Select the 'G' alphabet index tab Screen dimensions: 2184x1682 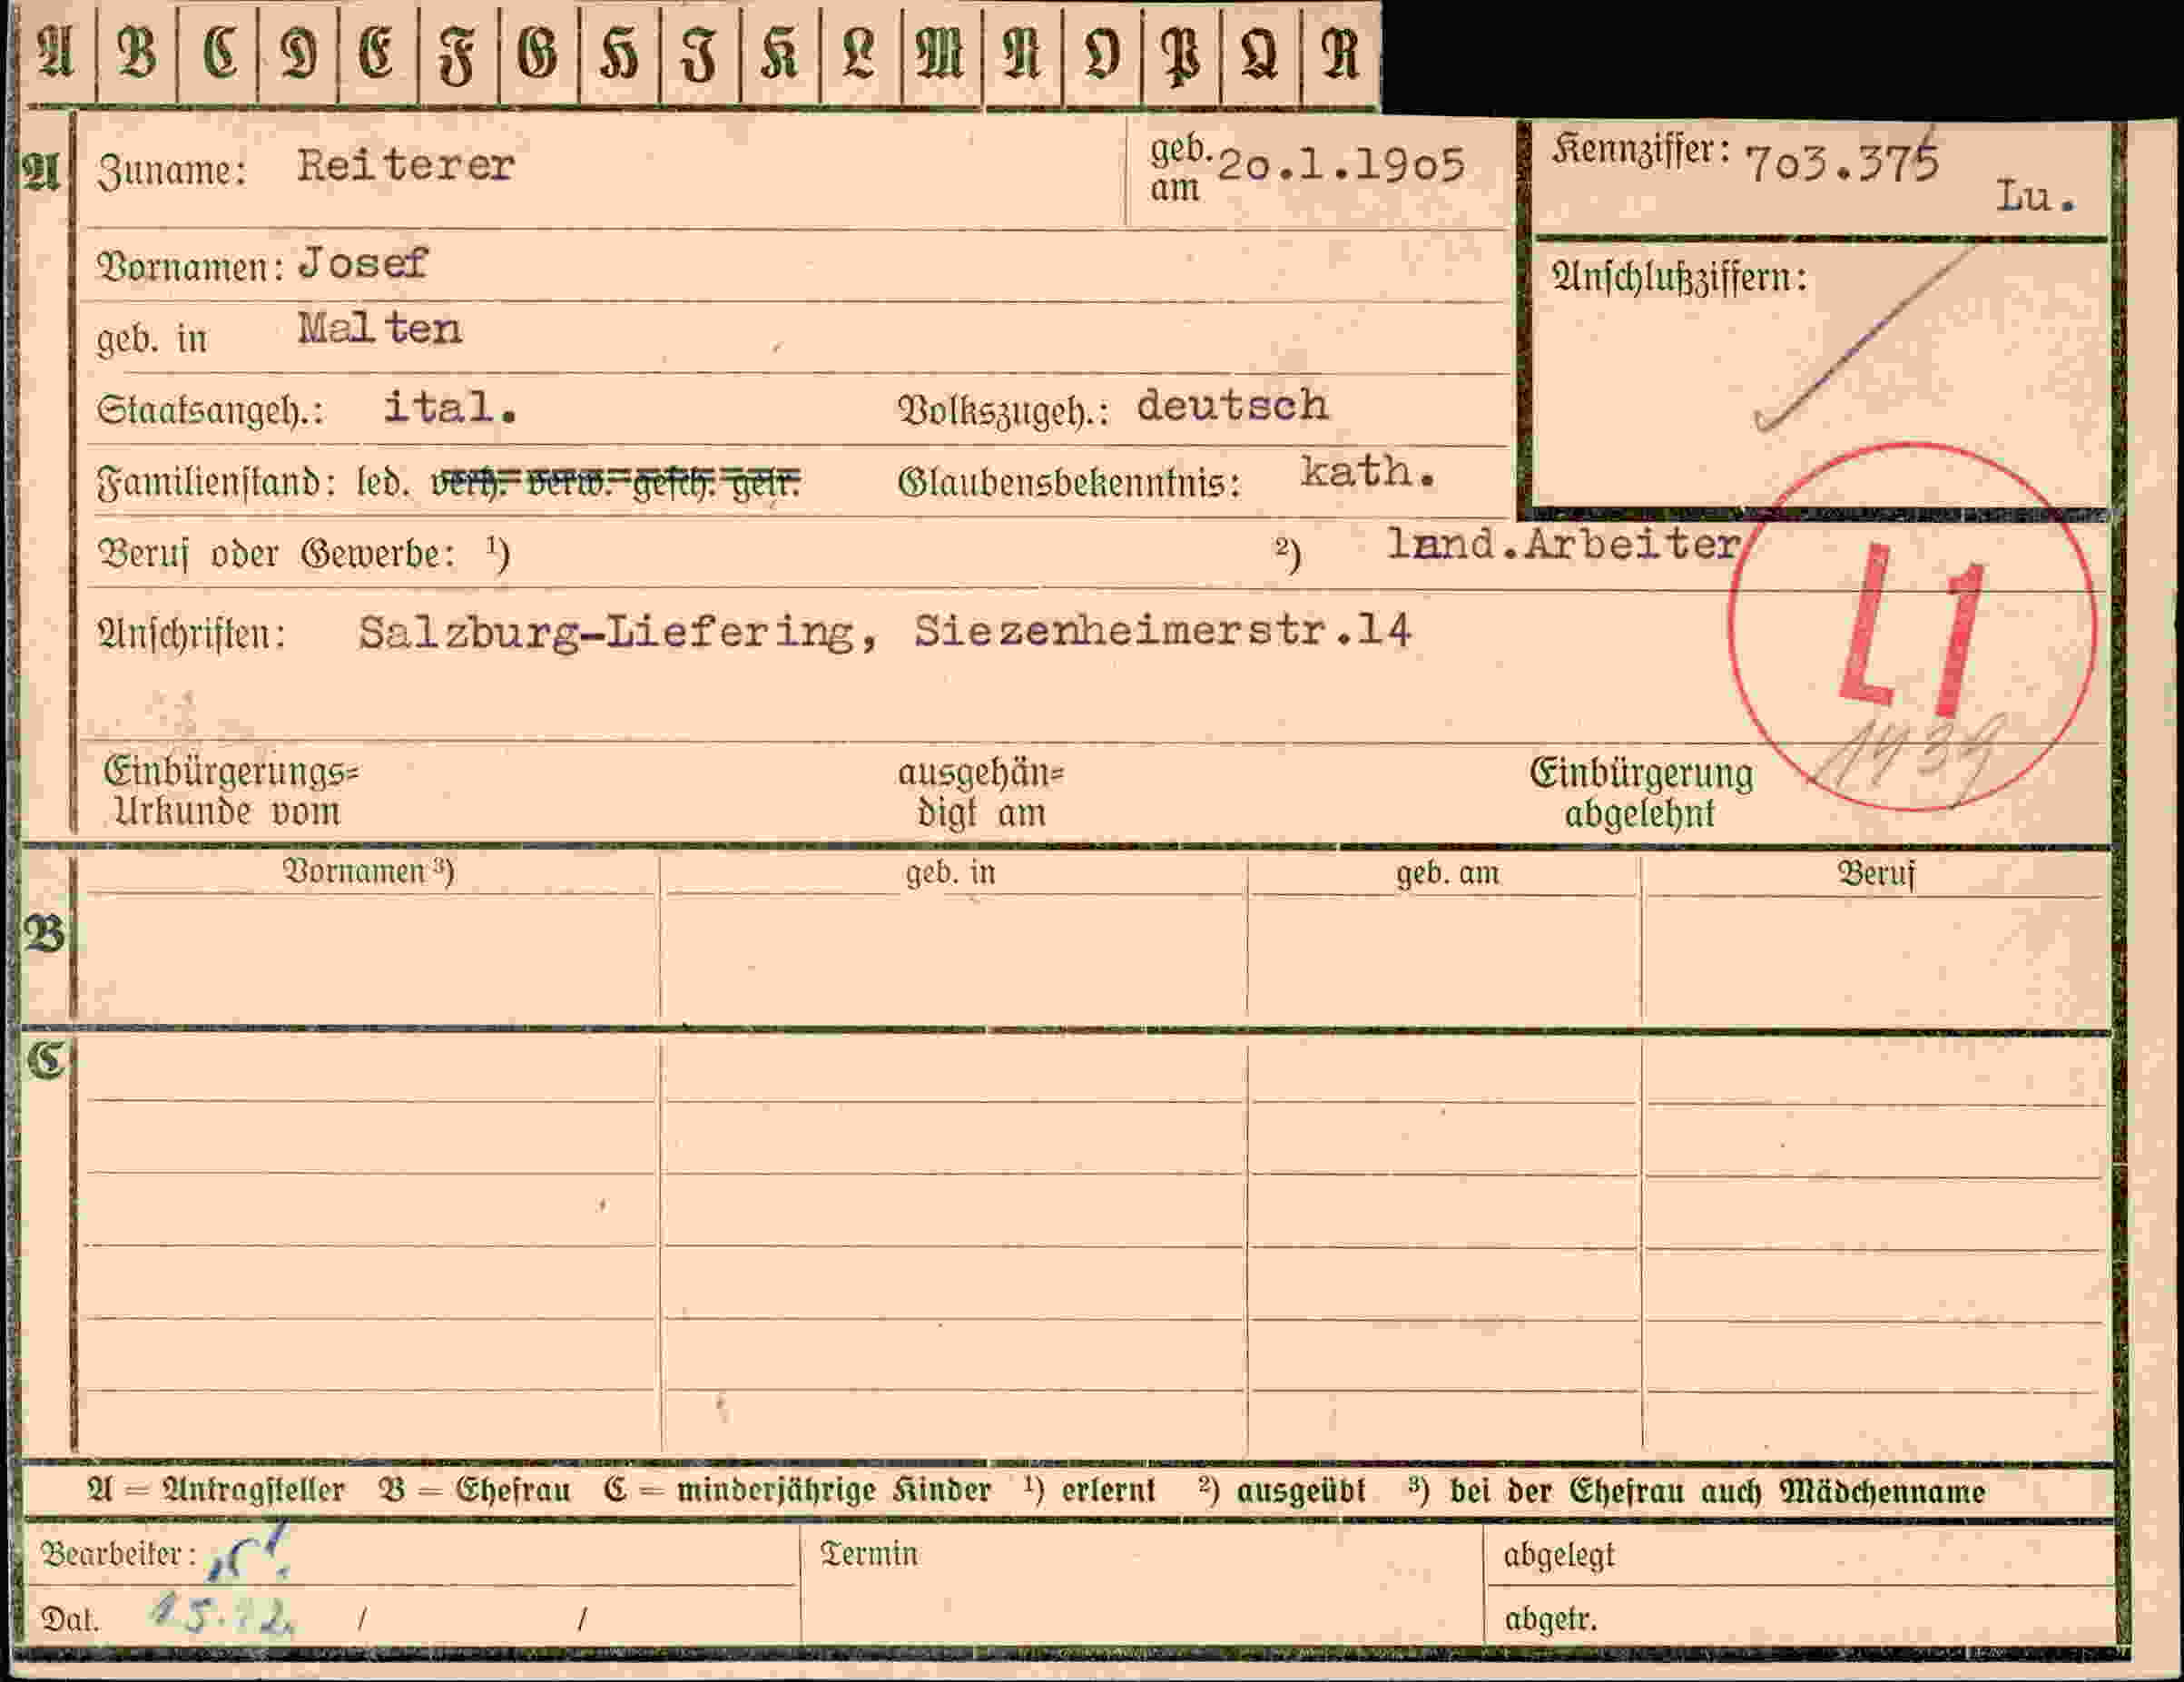tap(539, 52)
